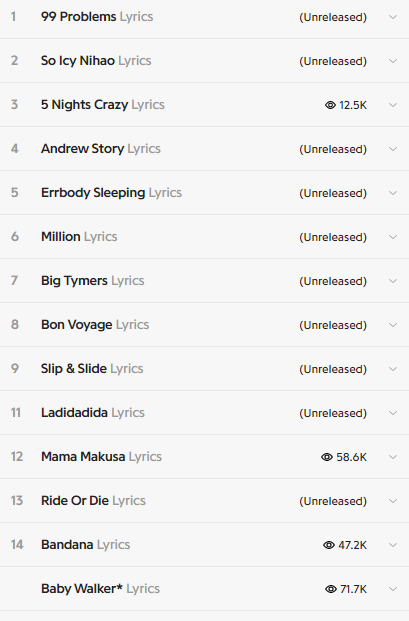Open Mama Makusa Lyrics link

tap(101, 457)
